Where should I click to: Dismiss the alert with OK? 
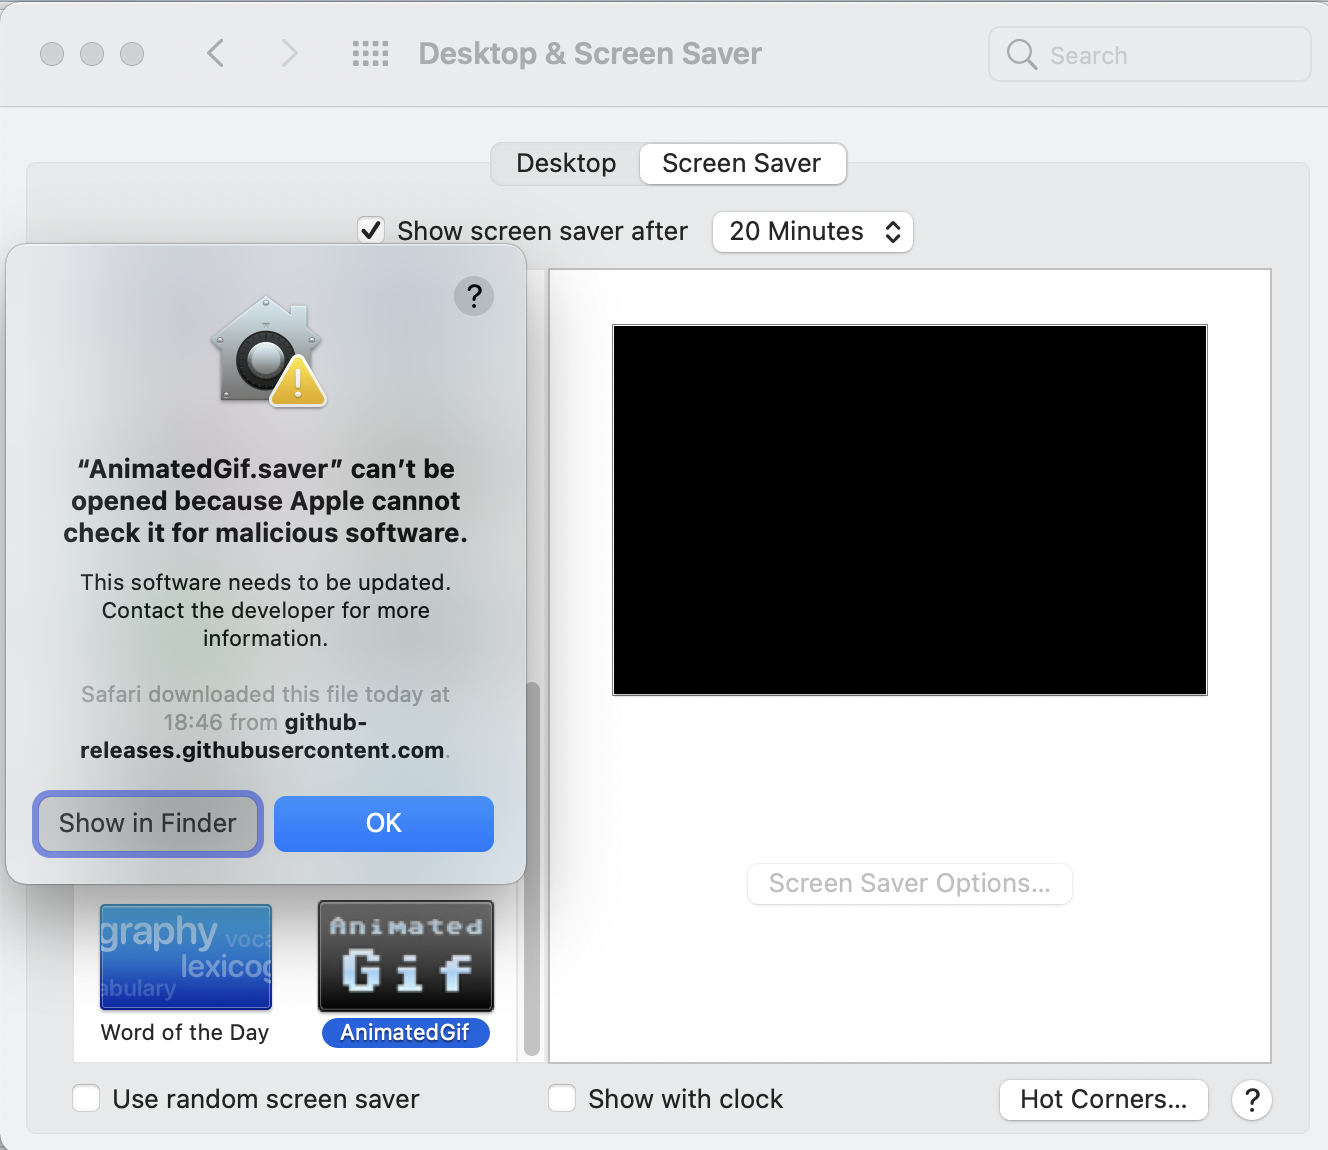pyautogui.click(x=384, y=824)
